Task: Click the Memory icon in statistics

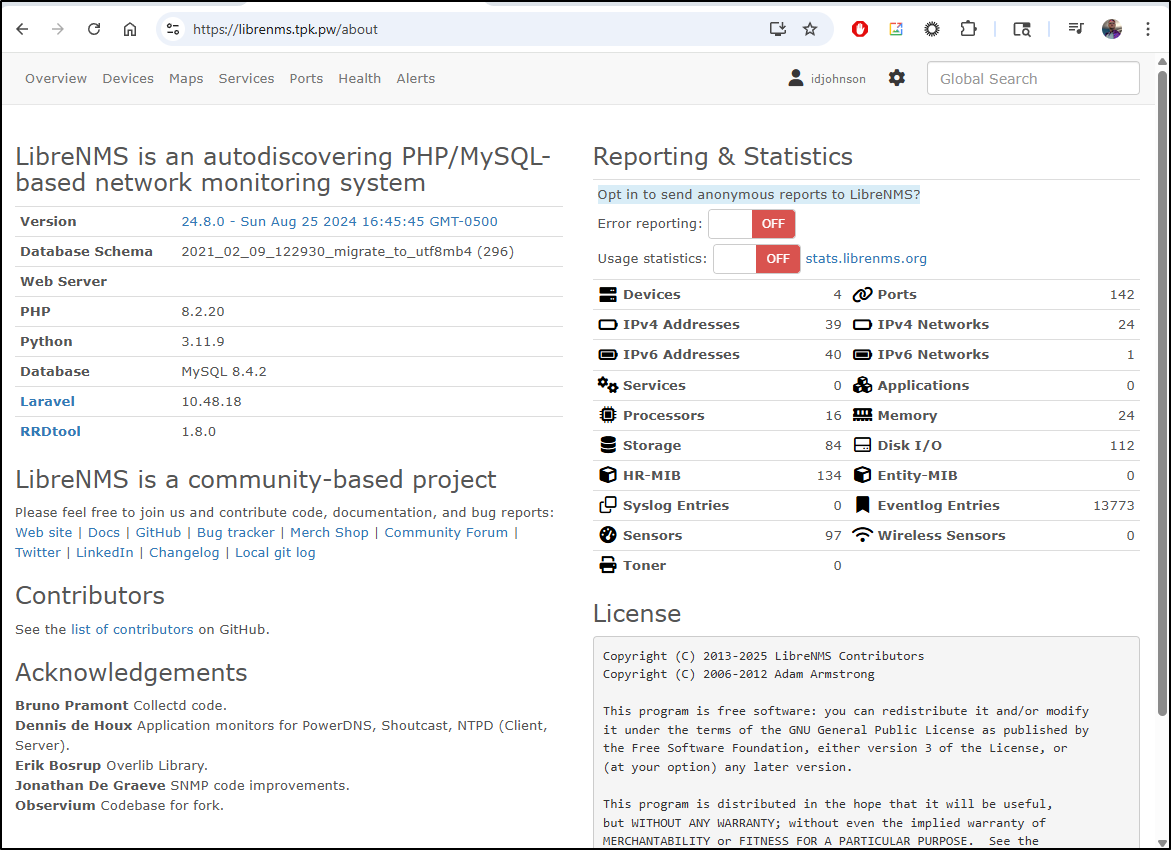Action: [x=863, y=415]
